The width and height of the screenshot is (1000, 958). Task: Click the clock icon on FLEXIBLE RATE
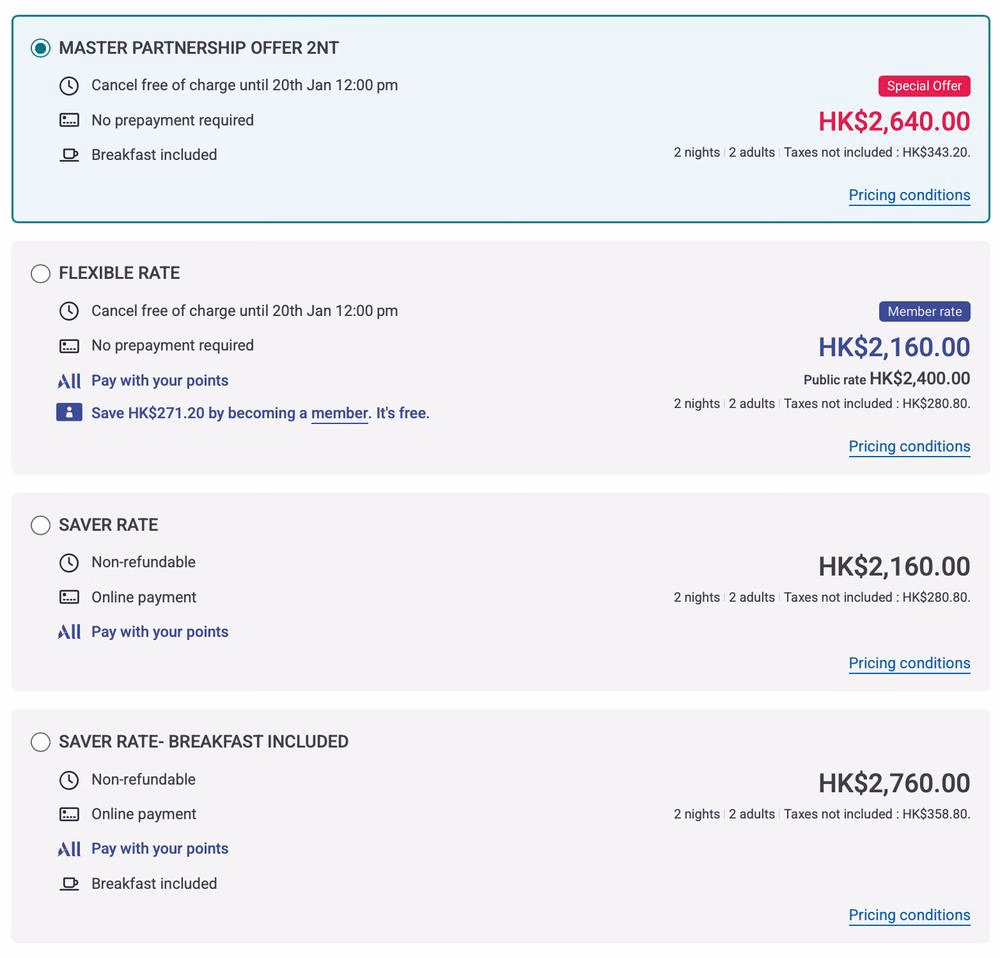pos(69,311)
